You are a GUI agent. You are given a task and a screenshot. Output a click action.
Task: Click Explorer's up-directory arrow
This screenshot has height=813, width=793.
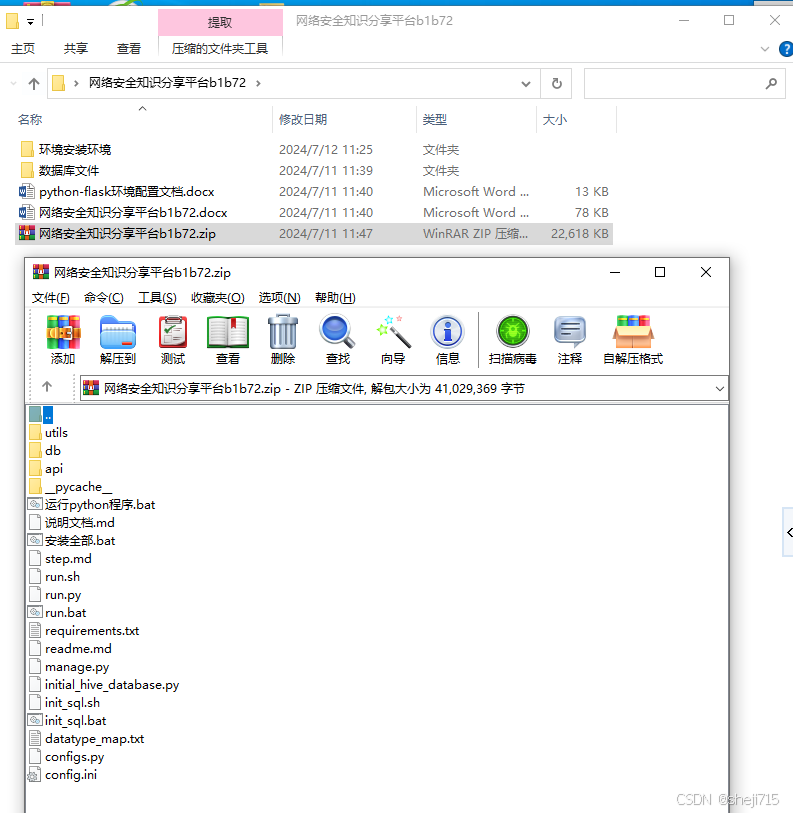34,83
